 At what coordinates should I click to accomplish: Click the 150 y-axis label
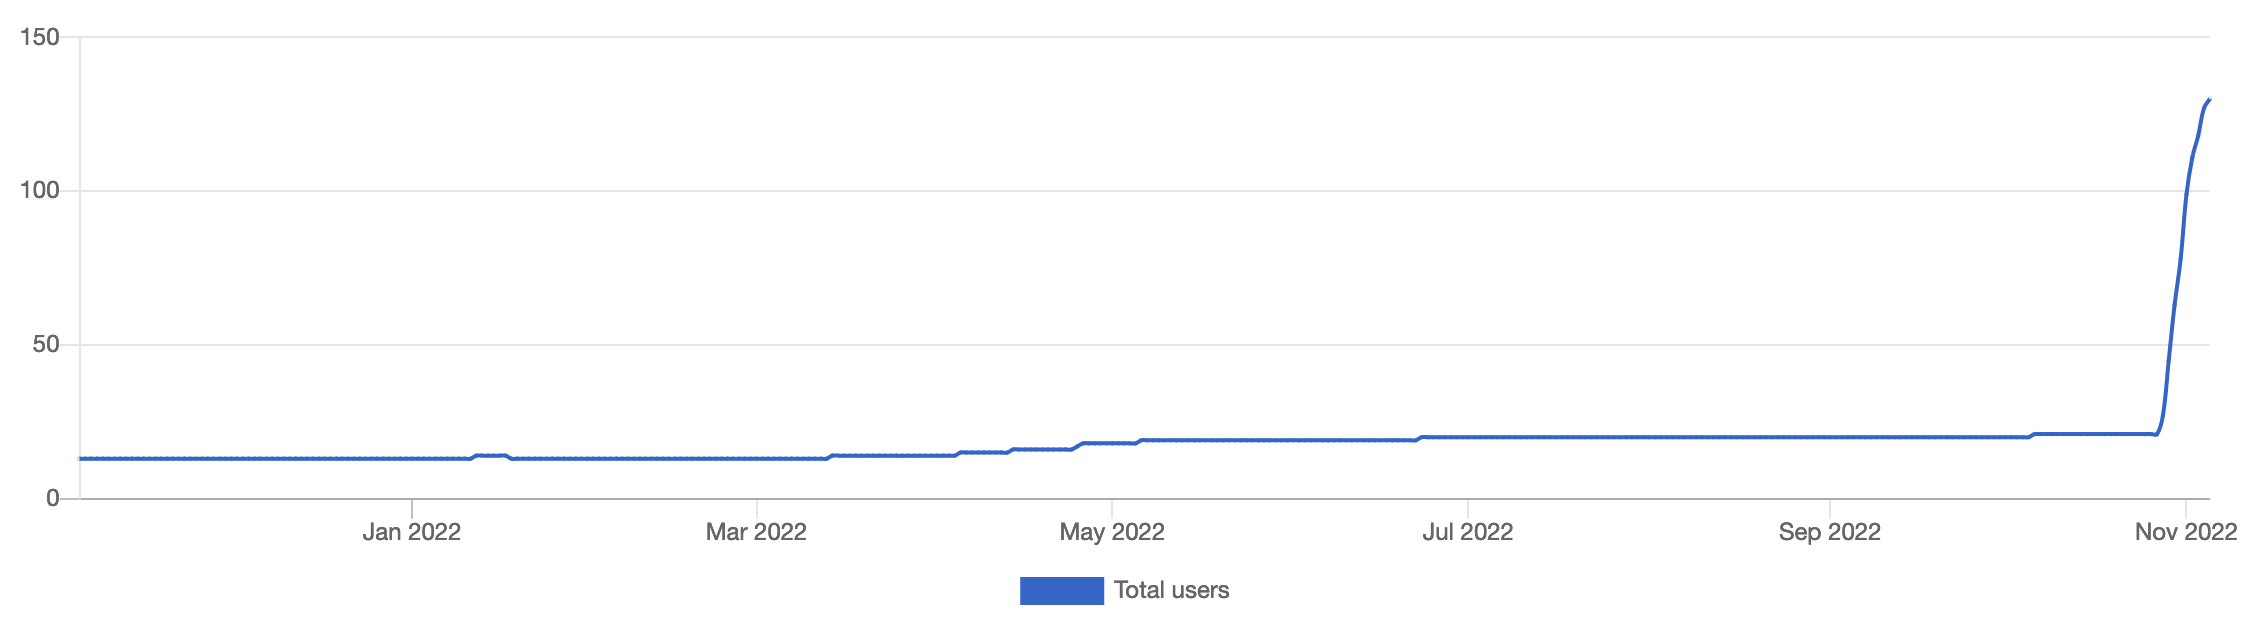coord(40,37)
